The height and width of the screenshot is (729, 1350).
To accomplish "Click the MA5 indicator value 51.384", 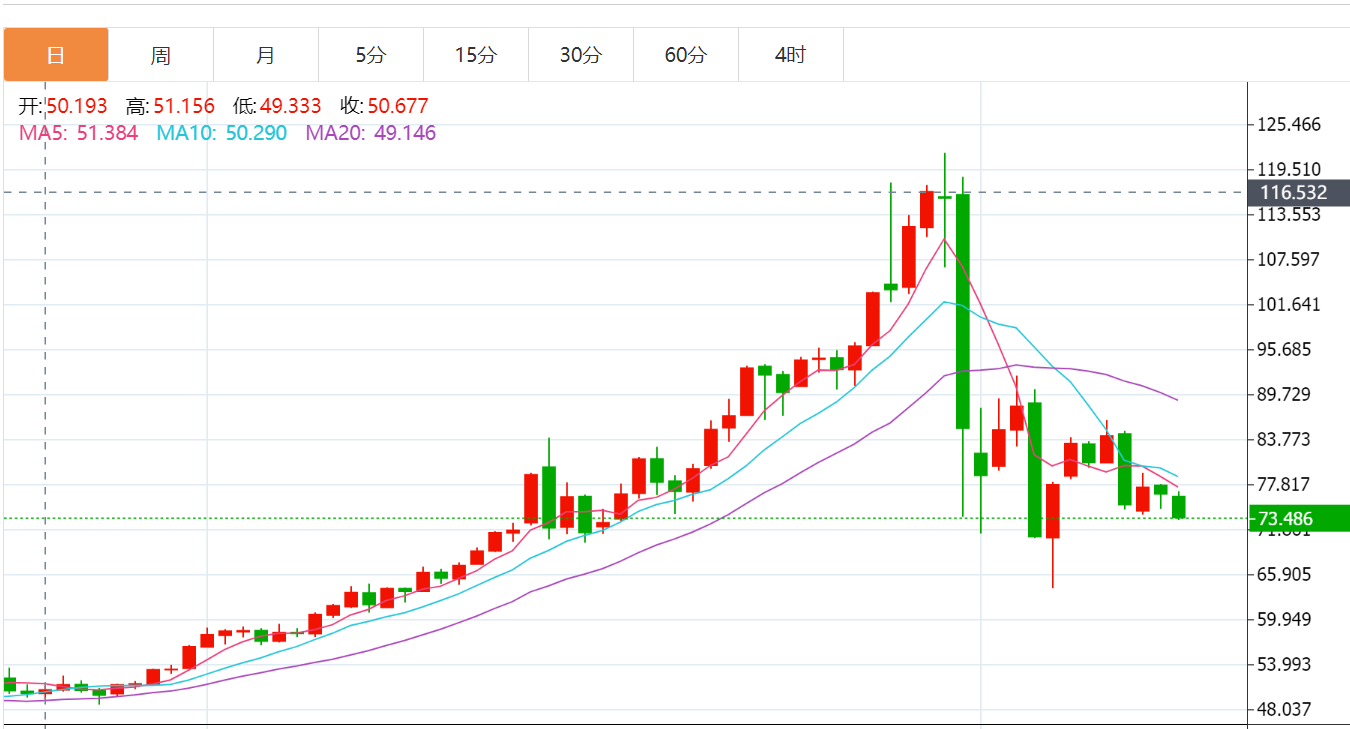I will pos(107,133).
